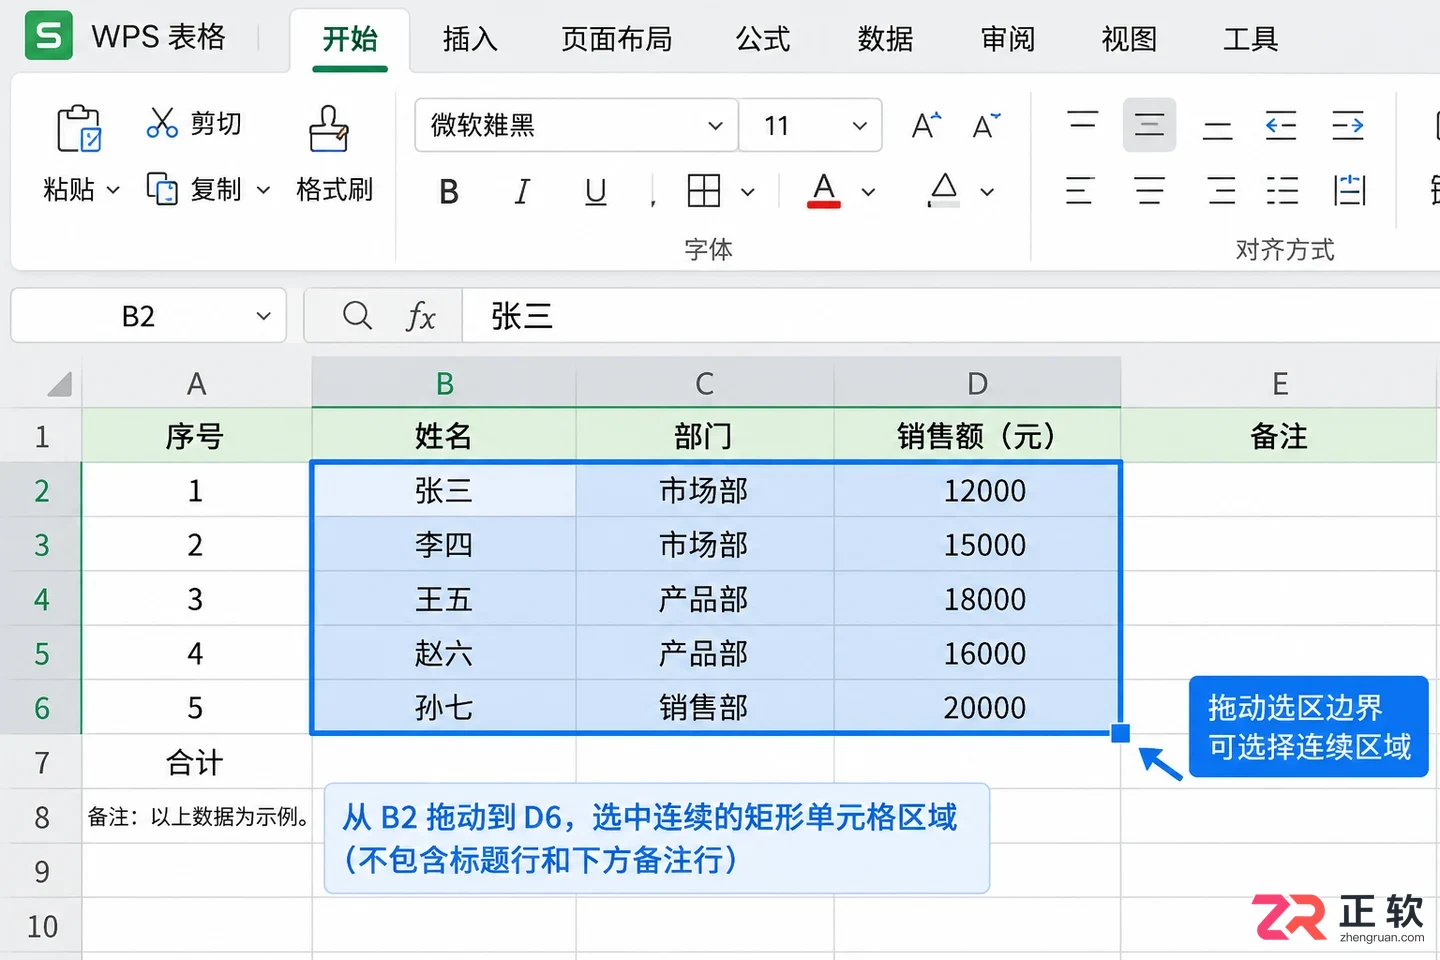Open fill color dropdown arrow
Viewport: 1440px width, 960px height.
click(987, 191)
